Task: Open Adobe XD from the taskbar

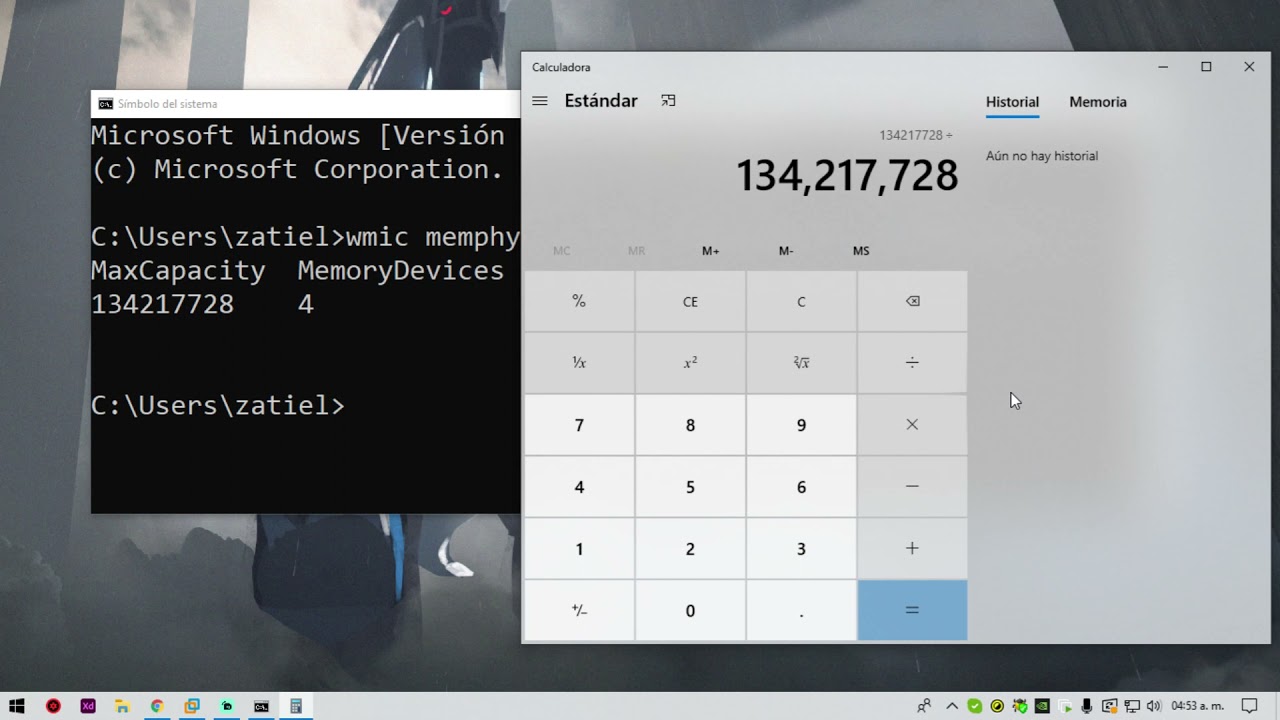Action: [88, 706]
